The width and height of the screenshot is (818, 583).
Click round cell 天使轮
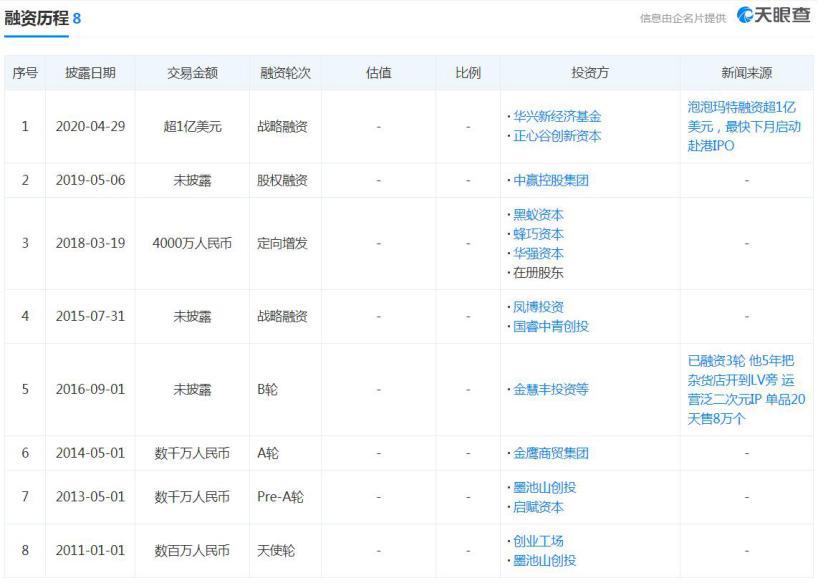276,551
